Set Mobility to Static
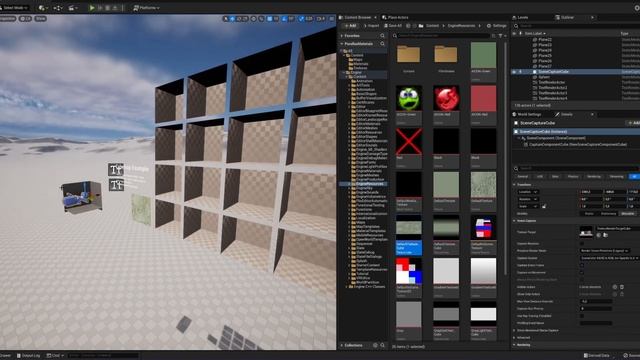640x360 pixels. pyautogui.click(x=589, y=214)
